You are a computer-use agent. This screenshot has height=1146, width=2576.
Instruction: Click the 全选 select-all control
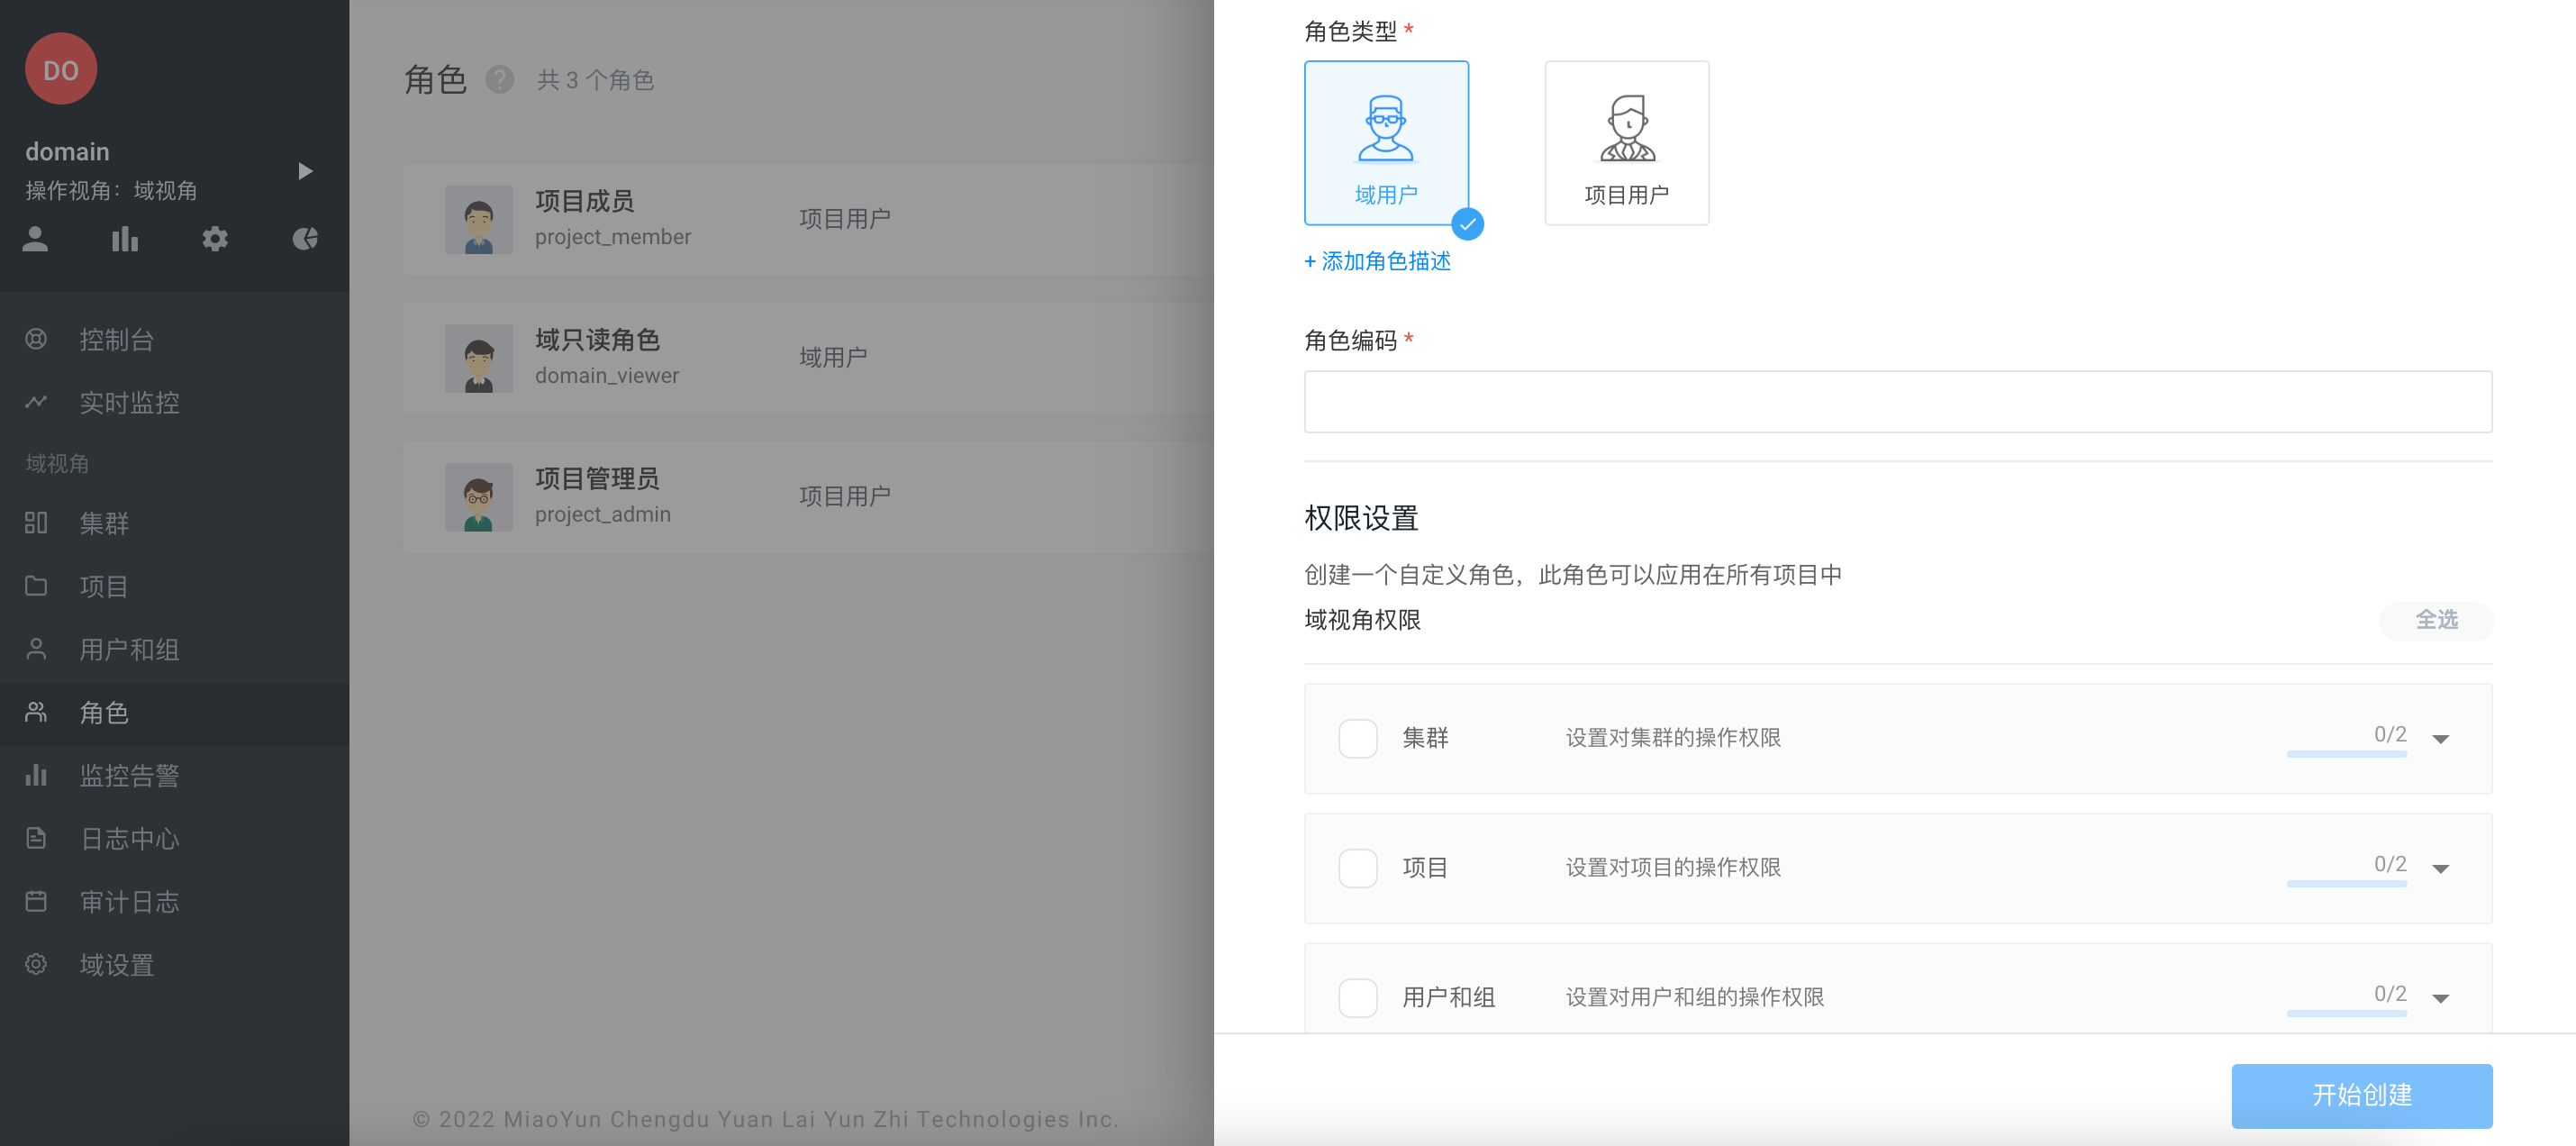[2436, 620]
